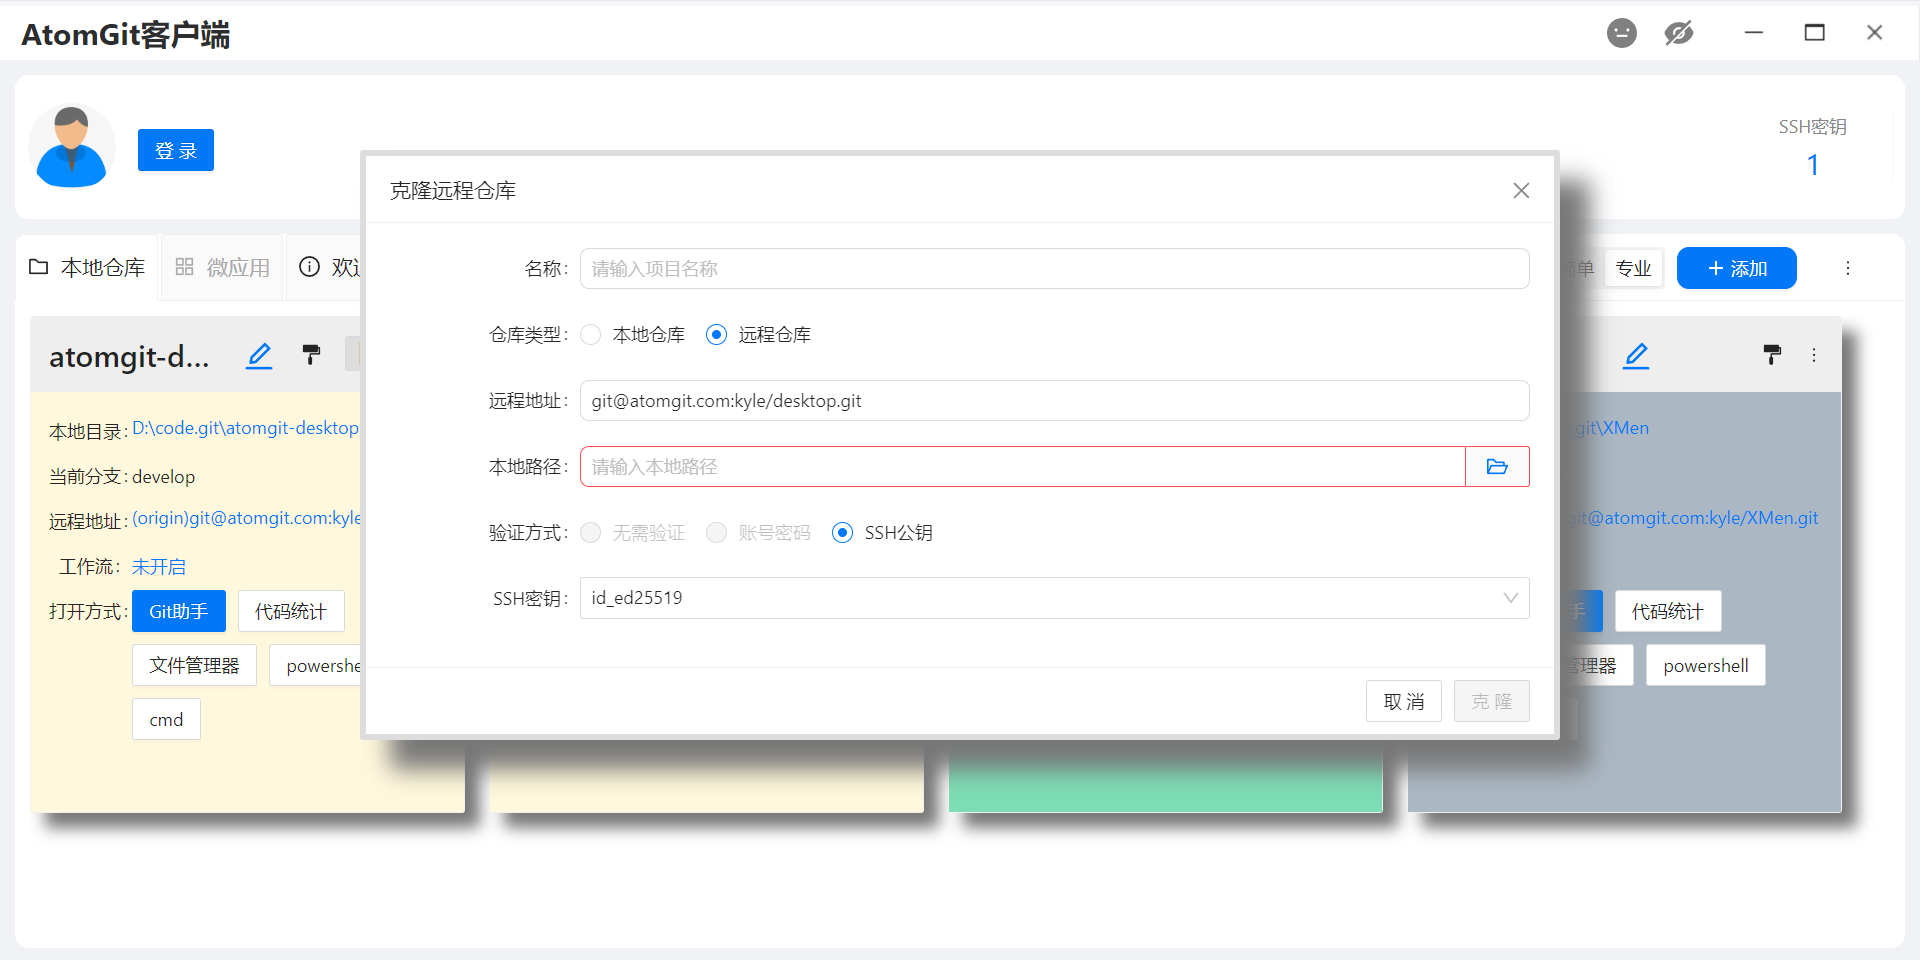
Task: Click the 本地路径 local path input
Action: coord(1022,466)
